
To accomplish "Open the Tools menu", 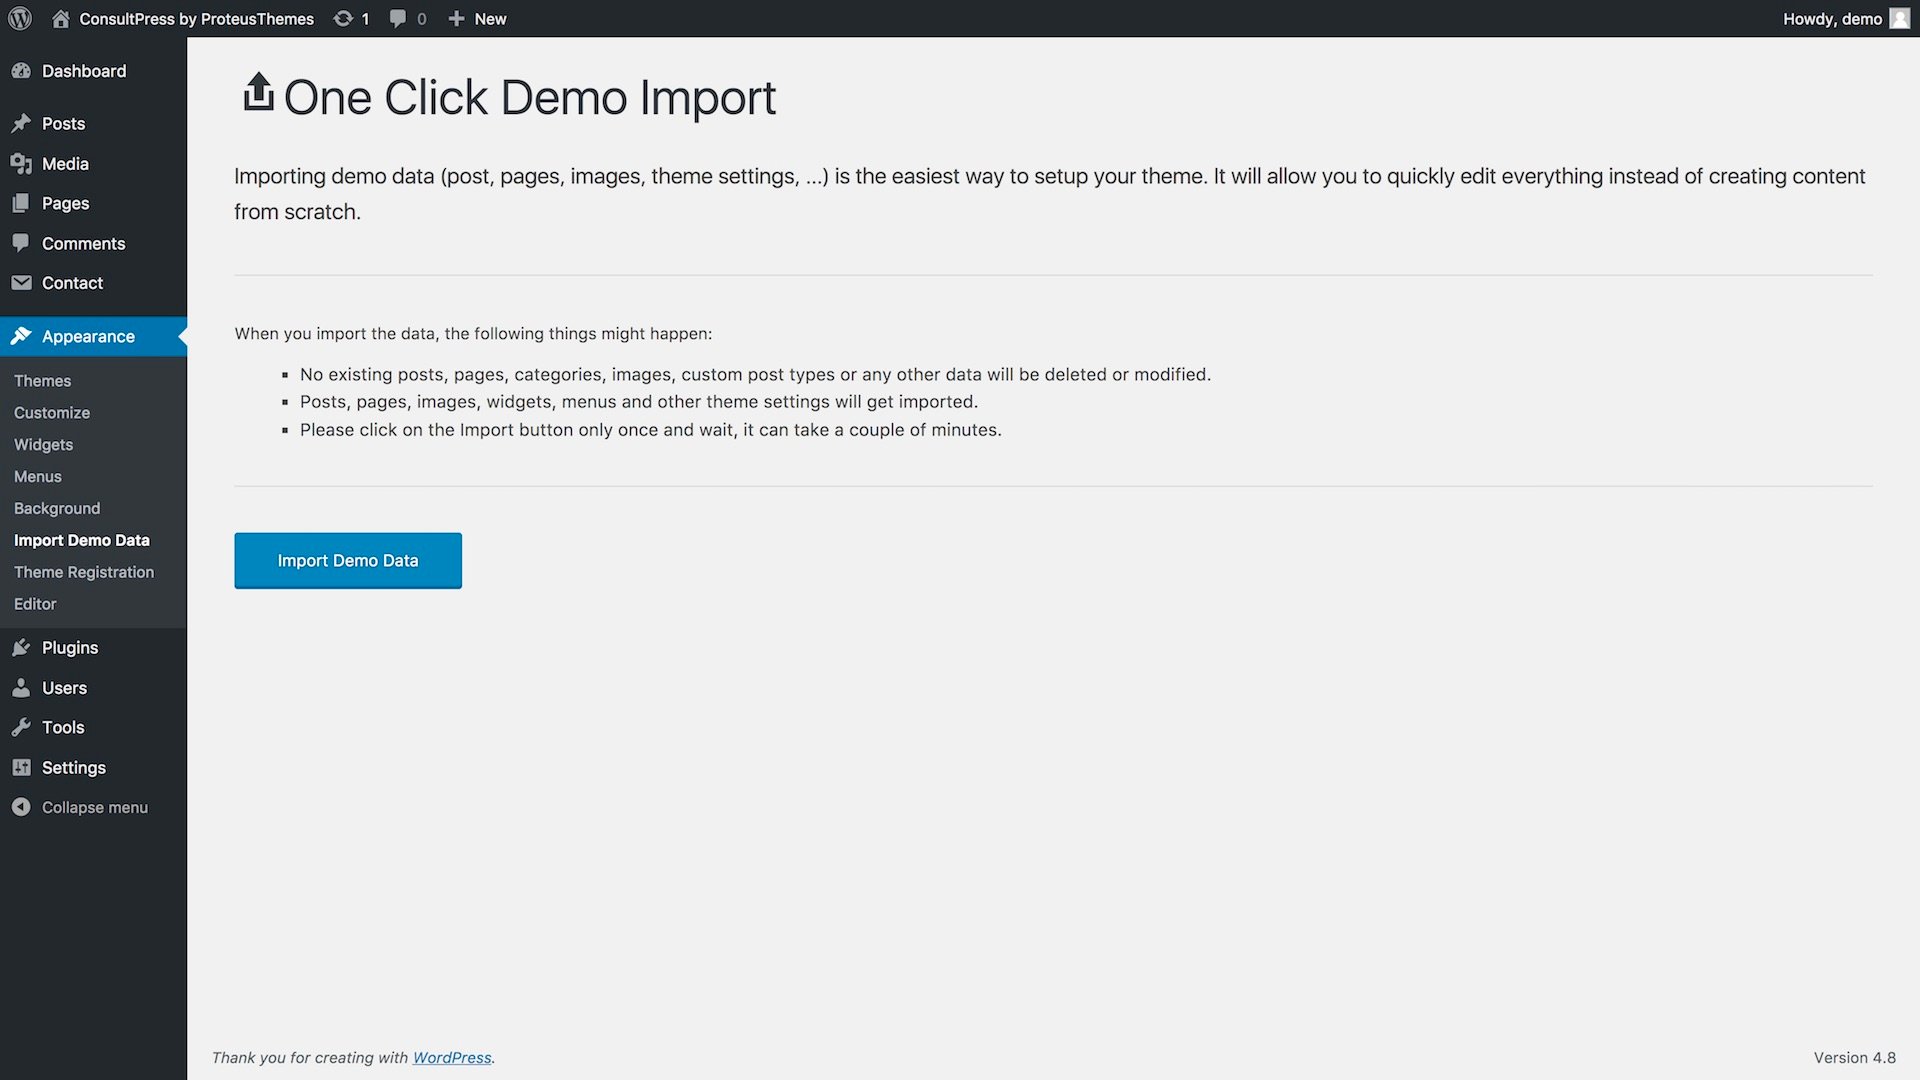I will click(x=63, y=728).
